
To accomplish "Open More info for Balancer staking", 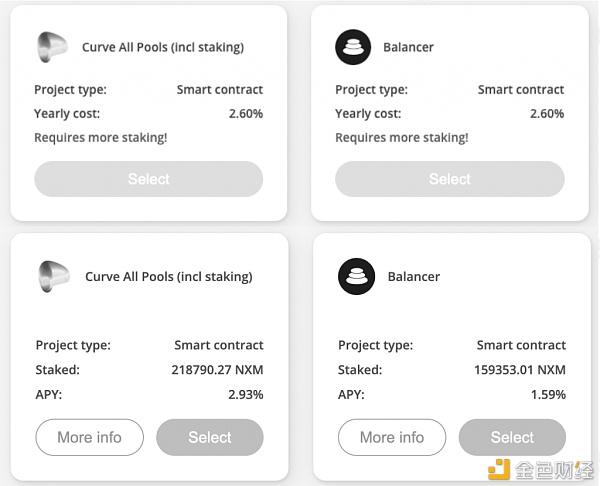I will point(392,437).
